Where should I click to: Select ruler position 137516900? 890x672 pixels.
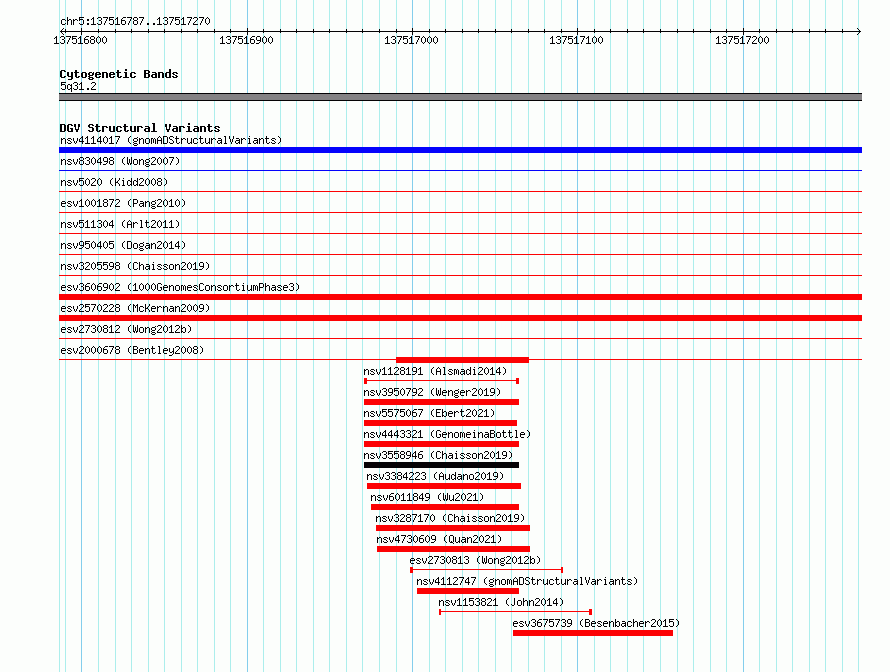click(x=246, y=40)
